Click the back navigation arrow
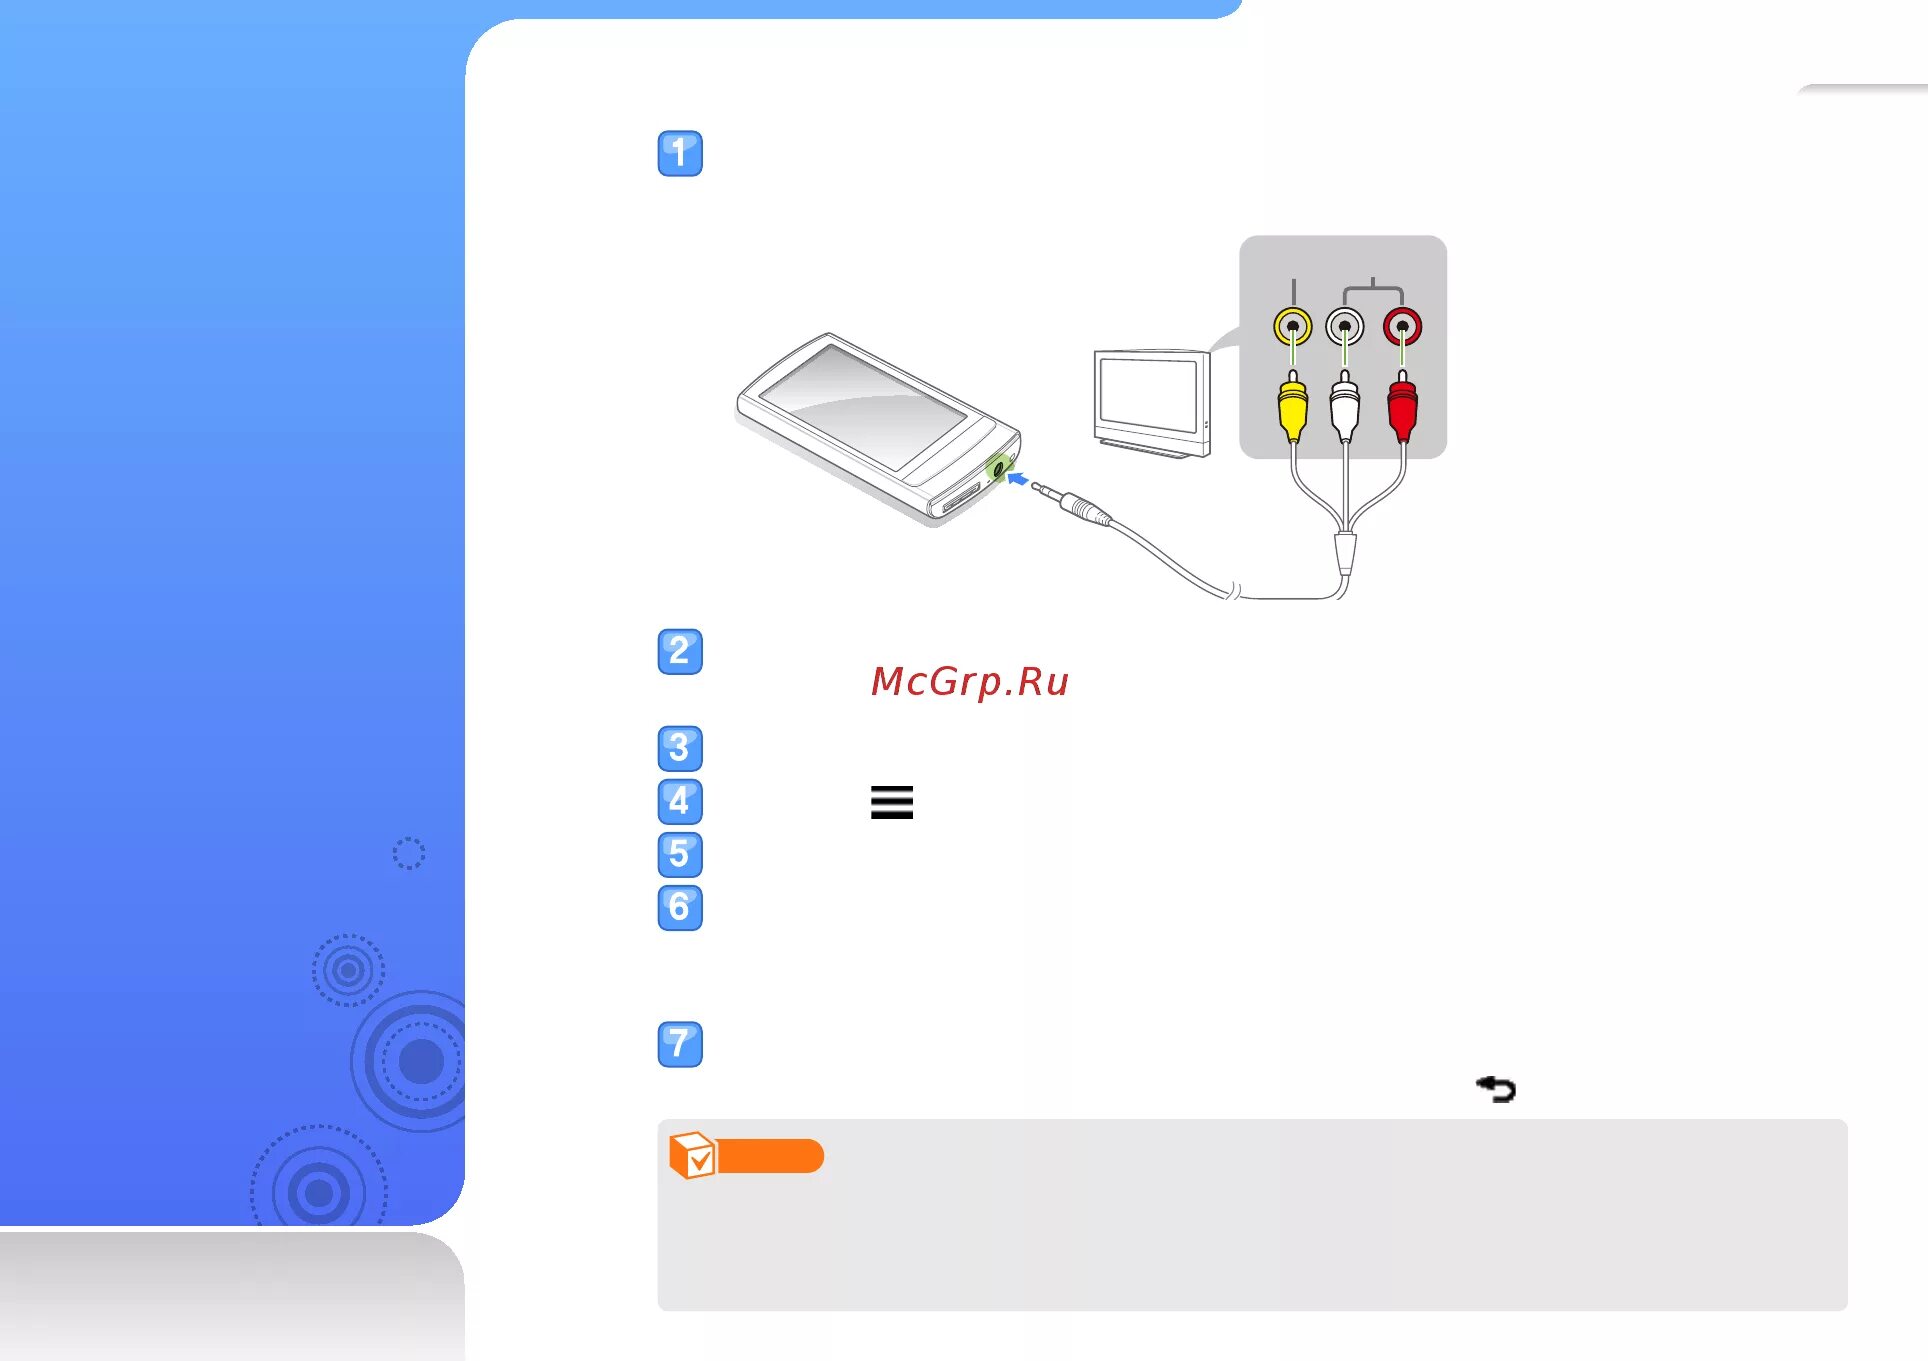The height and width of the screenshot is (1361, 1928). pyautogui.click(x=1496, y=1087)
